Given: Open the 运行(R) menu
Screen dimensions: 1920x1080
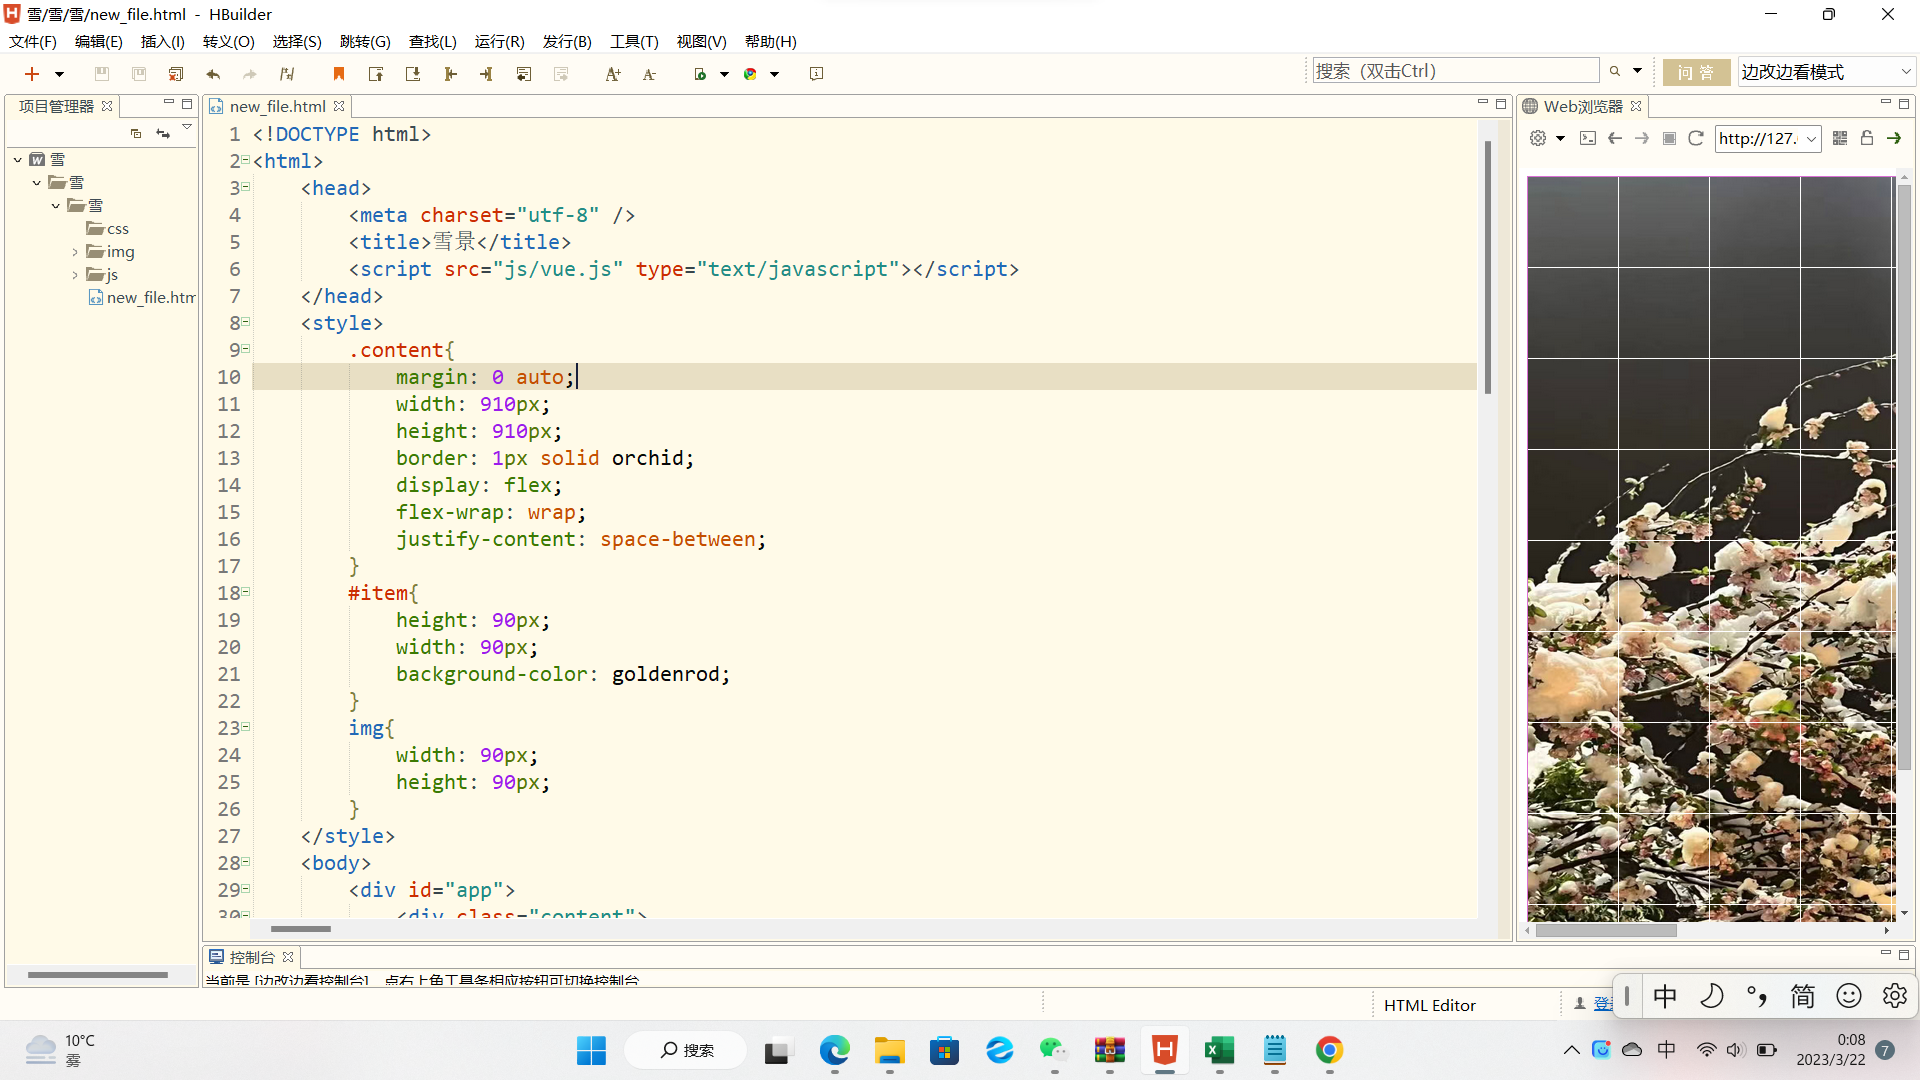Looking at the screenshot, I should [x=499, y=42].
